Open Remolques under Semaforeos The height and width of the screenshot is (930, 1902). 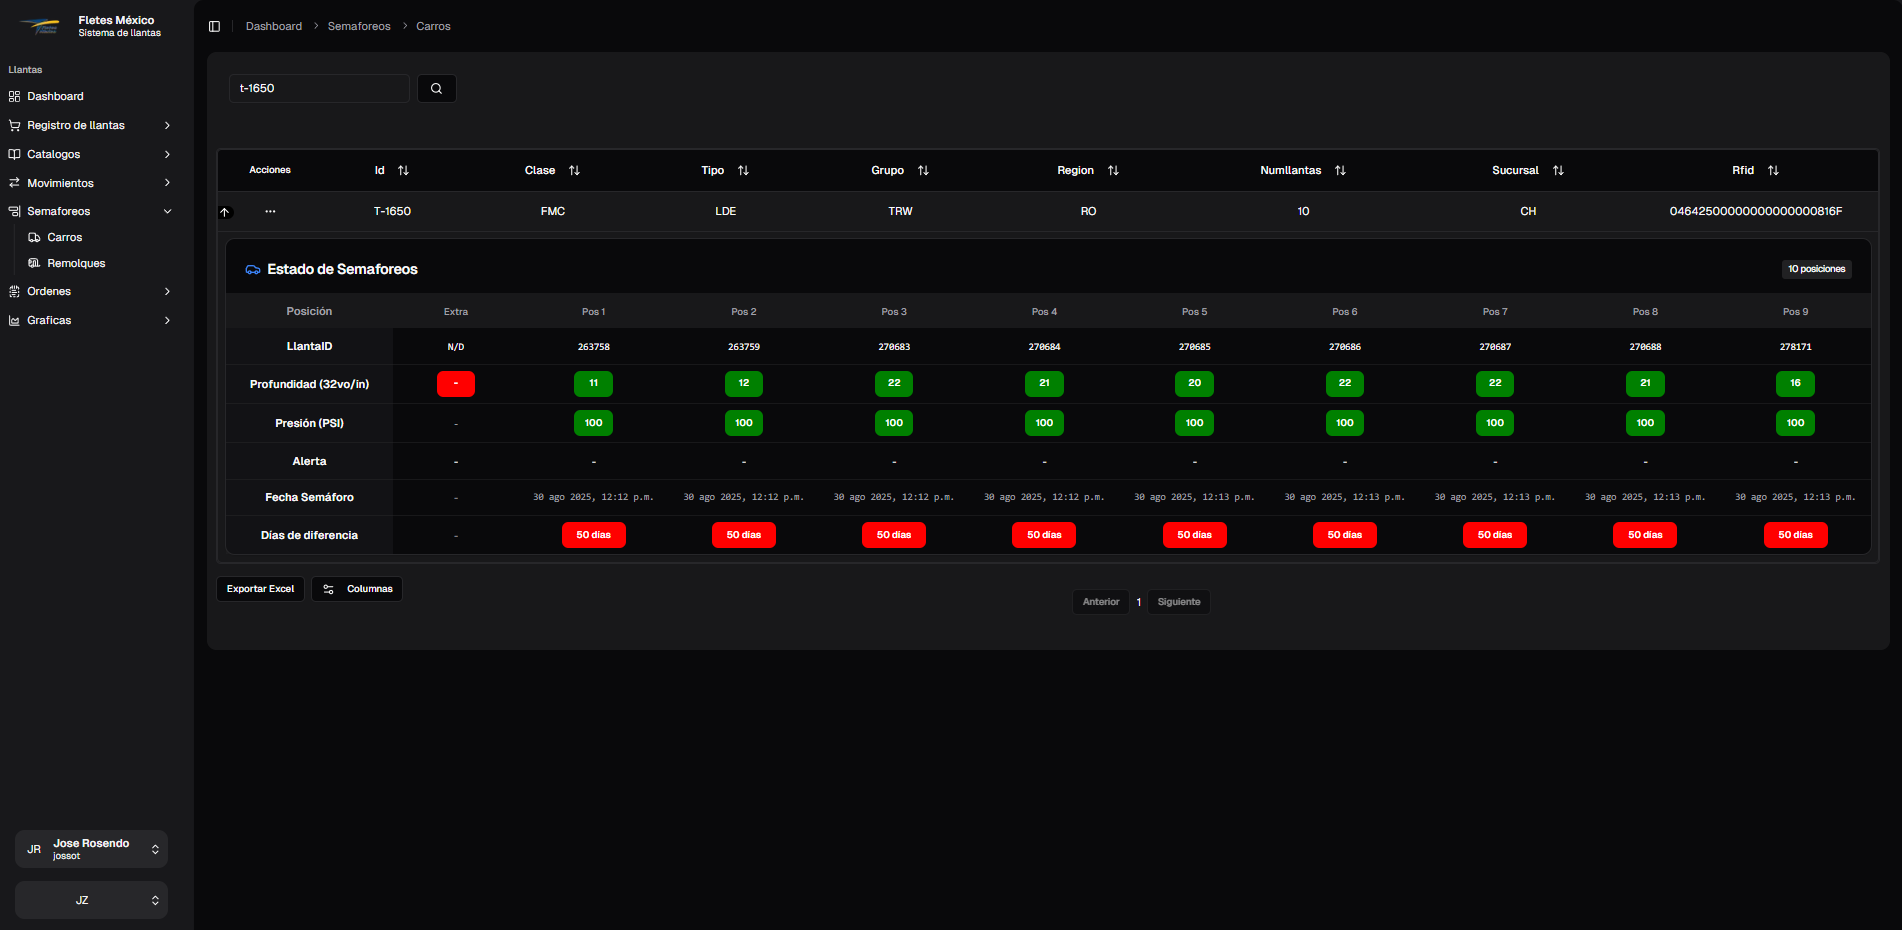point(76,263)
